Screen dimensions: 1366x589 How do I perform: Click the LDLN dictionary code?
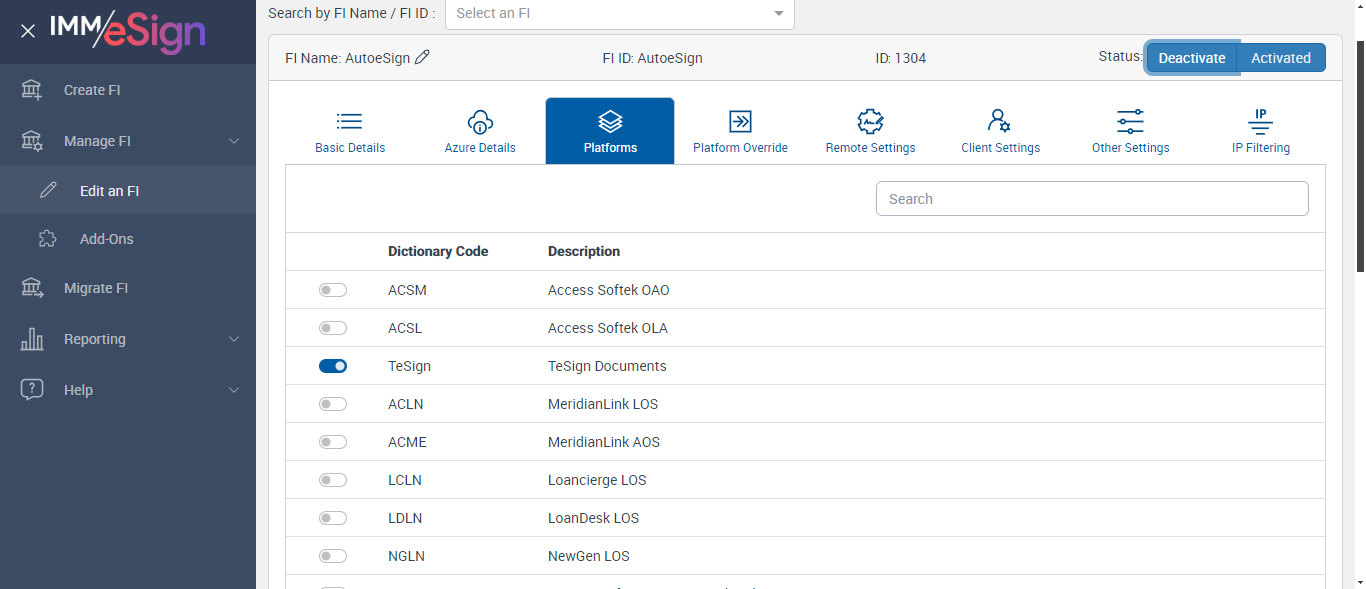click(x=405, y=518)
